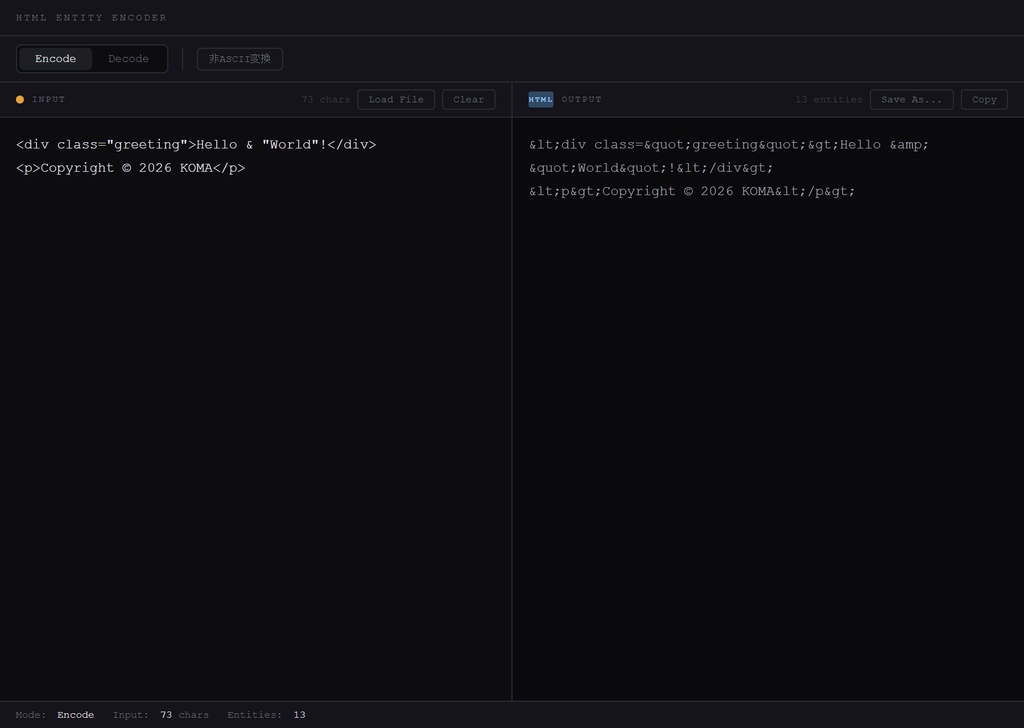The height and width of the screenshot is (728, 1024).
Task: Click the HTML ENTITY ENCODER title
Action: pos(91,18)
